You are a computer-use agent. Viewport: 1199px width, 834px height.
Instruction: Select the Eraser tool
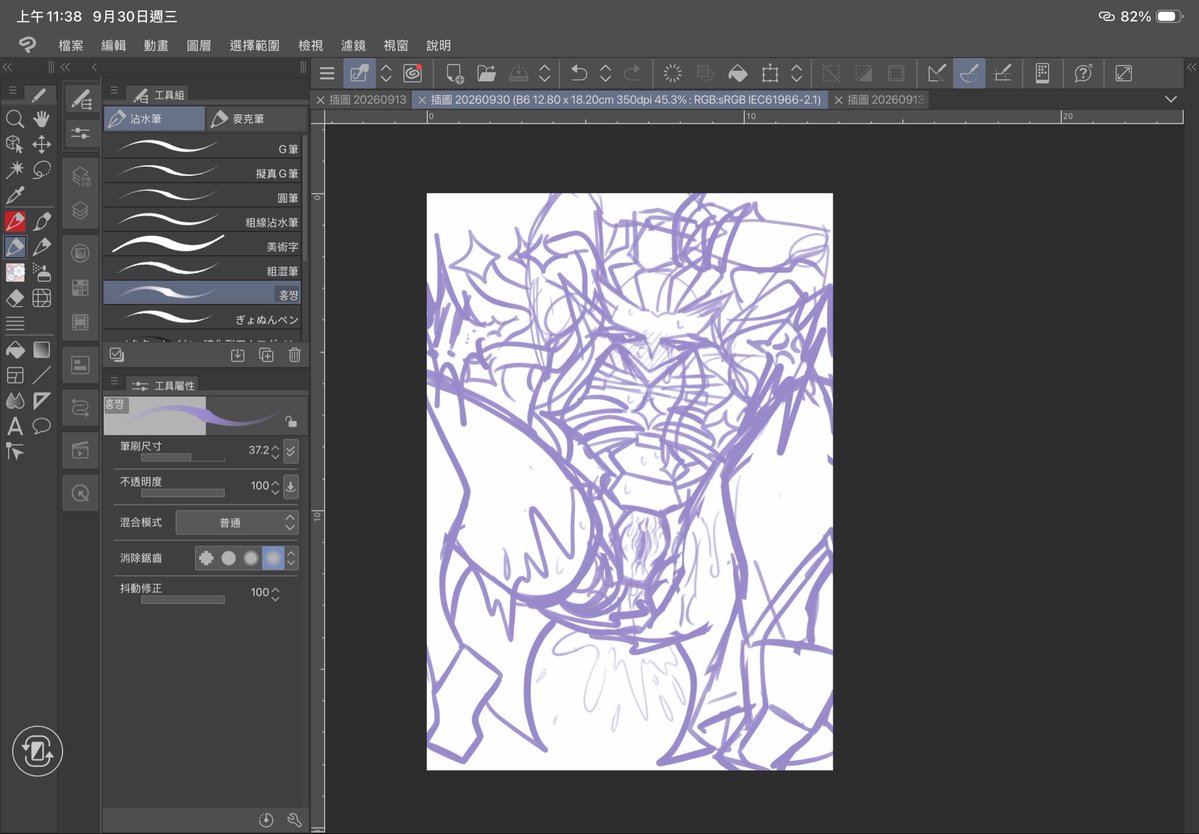[x=15, y=298]
